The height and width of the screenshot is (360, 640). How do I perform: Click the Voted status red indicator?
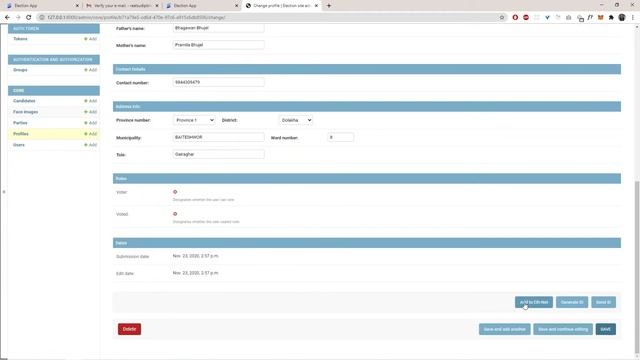175,214
